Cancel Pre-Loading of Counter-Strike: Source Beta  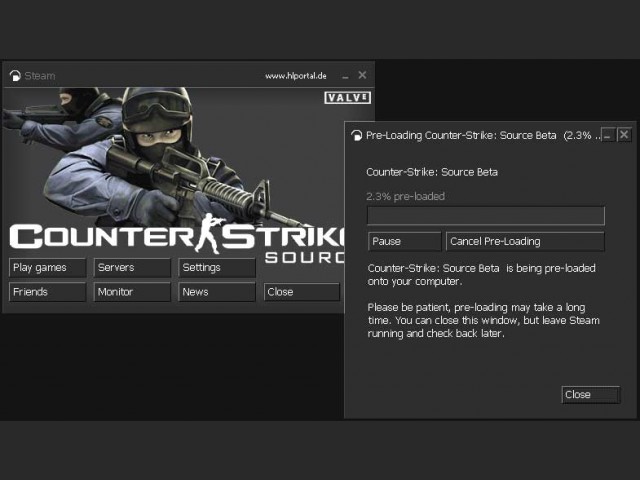(525, 241)
